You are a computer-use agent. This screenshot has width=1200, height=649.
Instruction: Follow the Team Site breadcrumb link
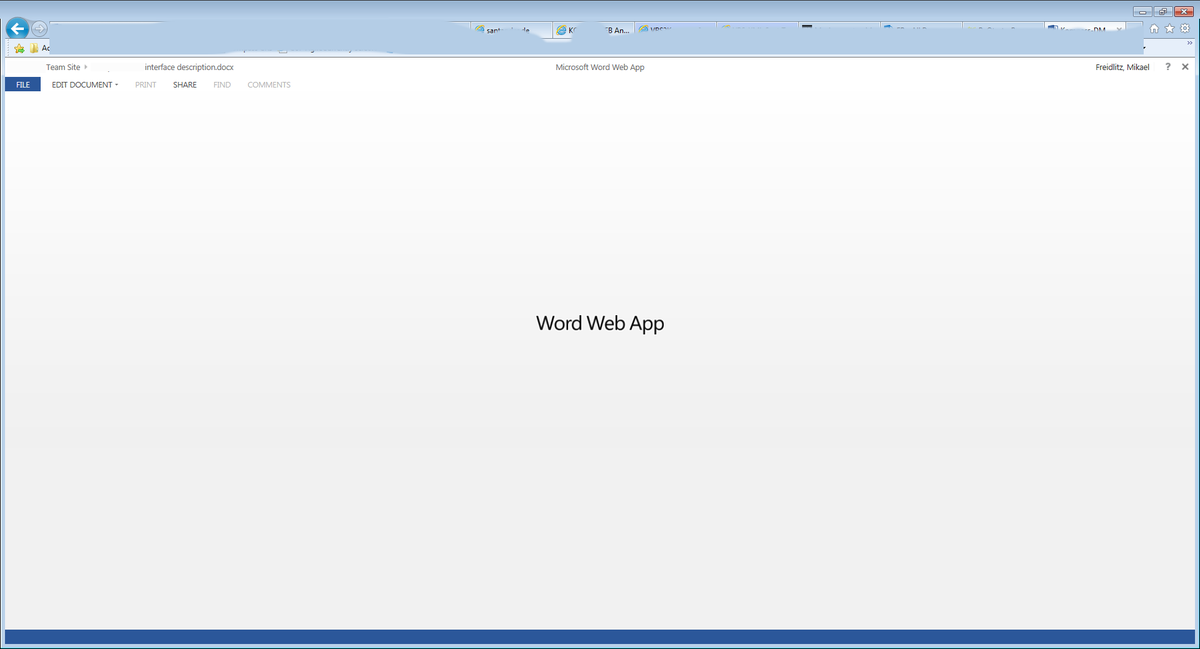63,67
